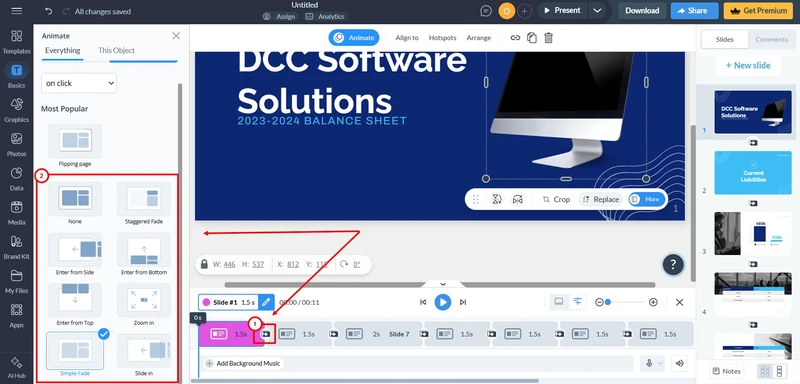Switch to the slide view toggle in the timeline

click(x=559, y=301)
